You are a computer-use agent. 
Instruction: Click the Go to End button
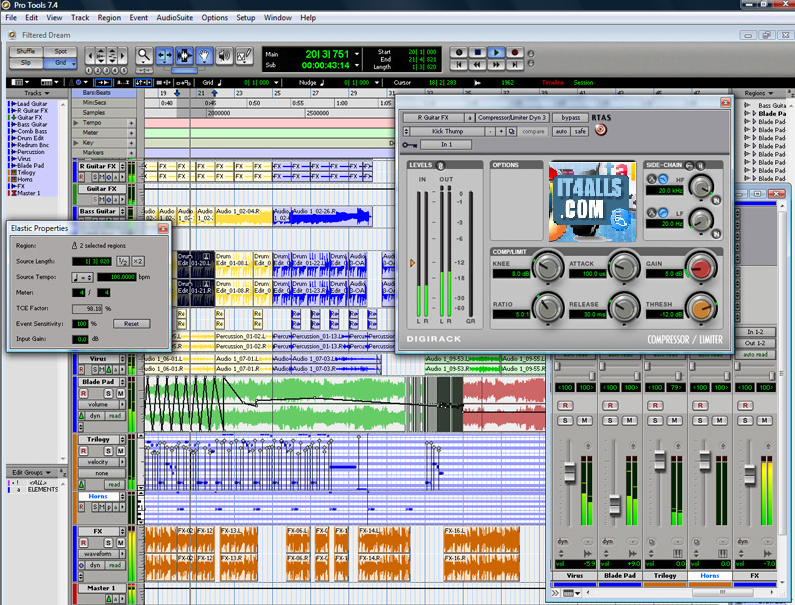pos(515,64)
